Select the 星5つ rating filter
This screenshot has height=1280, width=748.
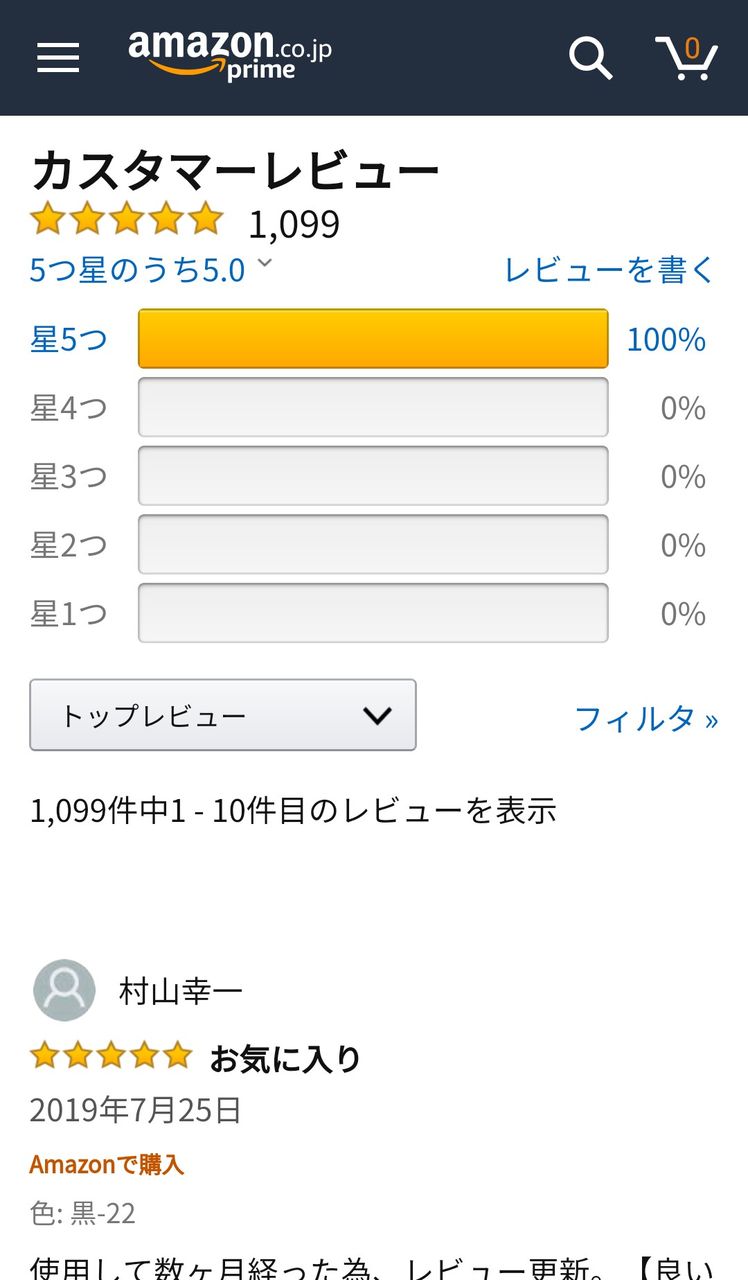(x=68, y=340)
